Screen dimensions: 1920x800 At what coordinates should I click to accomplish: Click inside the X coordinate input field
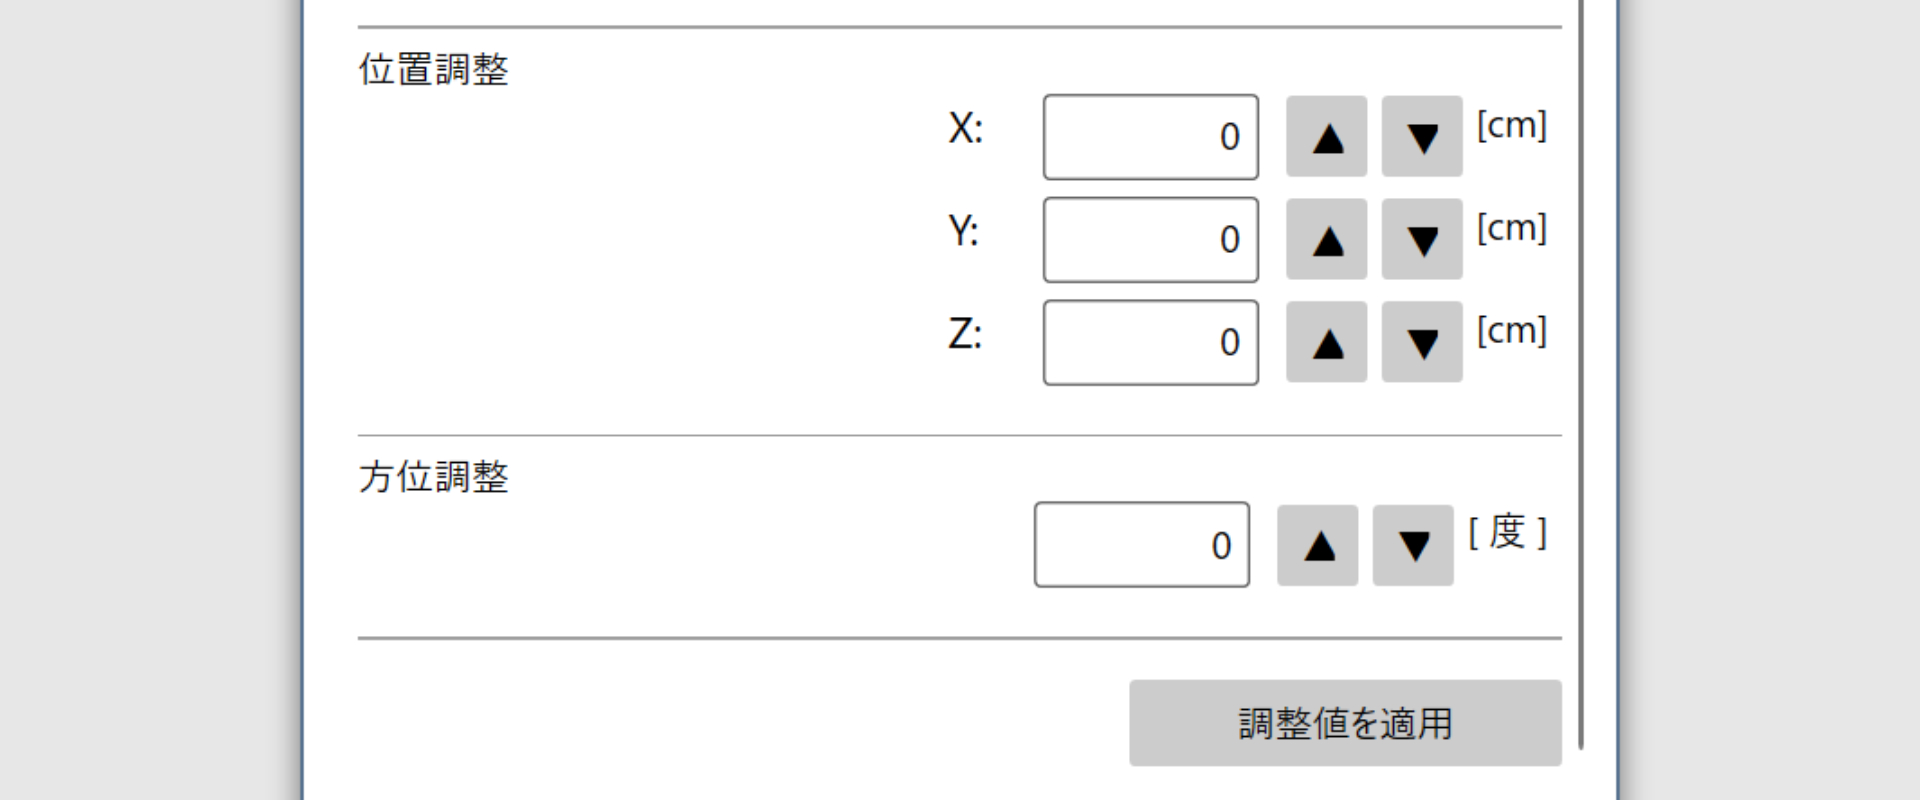[x=1150, y=136]
